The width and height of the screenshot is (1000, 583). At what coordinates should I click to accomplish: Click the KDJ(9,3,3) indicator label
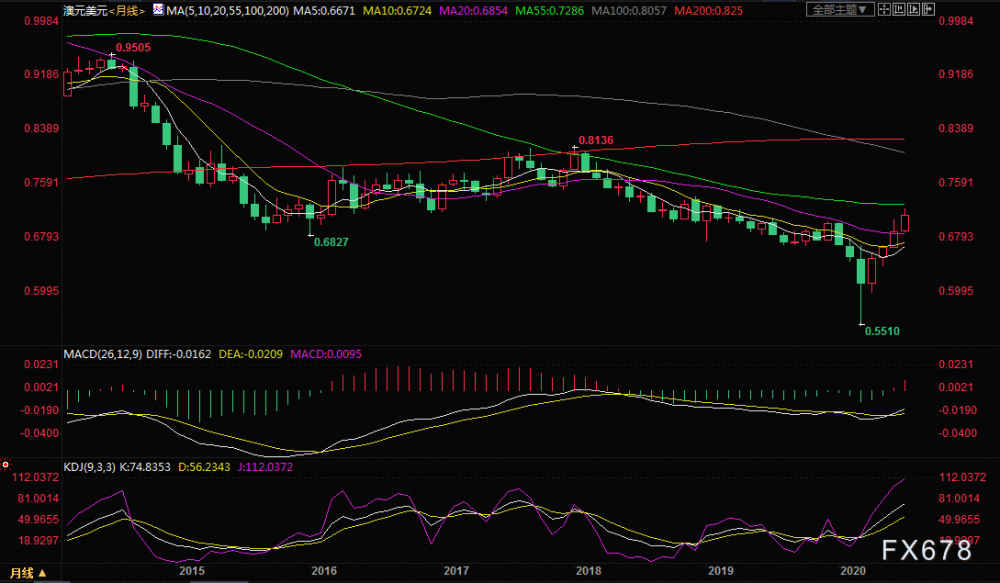point(89,467)
